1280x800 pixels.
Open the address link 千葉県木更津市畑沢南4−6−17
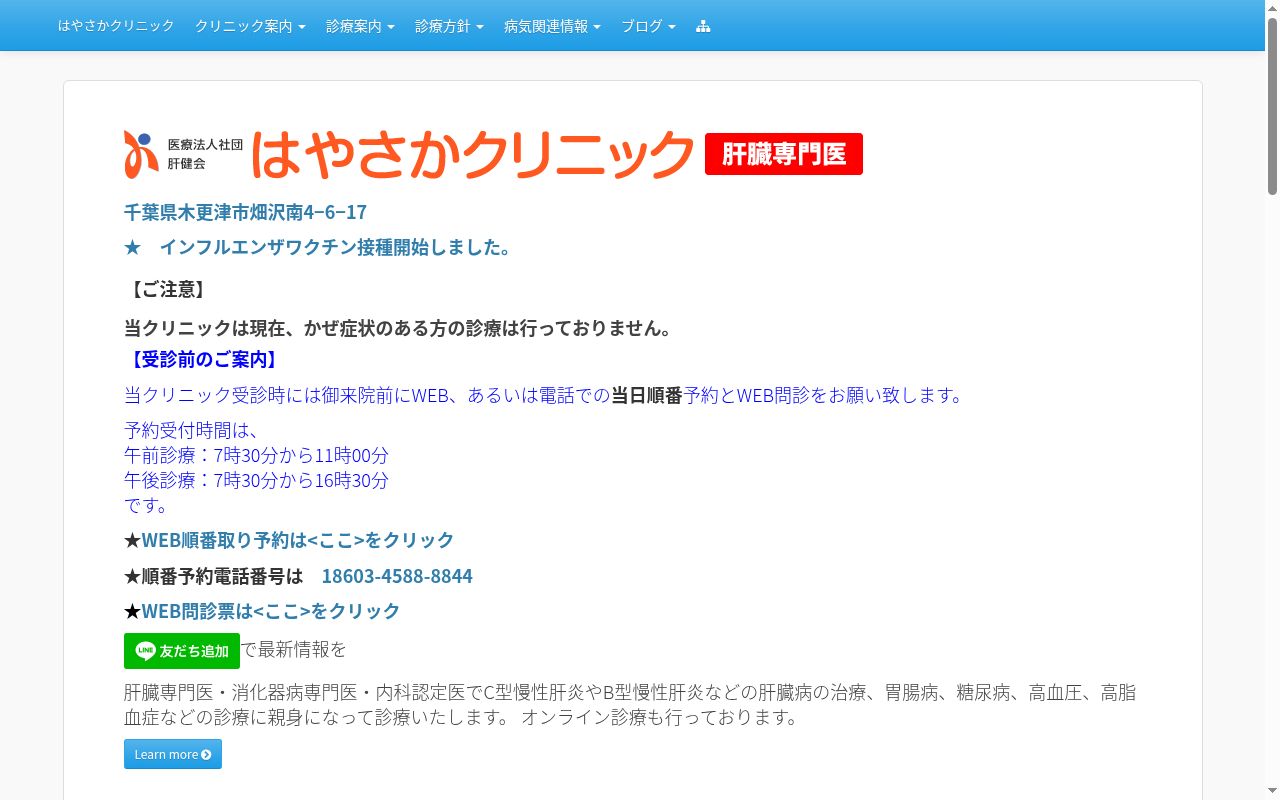pyautogui.click(x=245, y=212)
